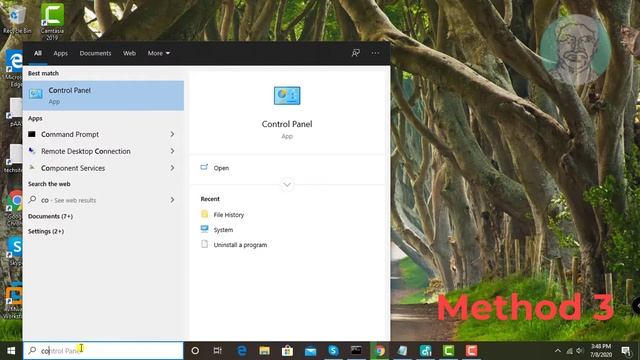The image size is (640, 360).
Task: Click the network icon in system tray
Action: (569, 351)
